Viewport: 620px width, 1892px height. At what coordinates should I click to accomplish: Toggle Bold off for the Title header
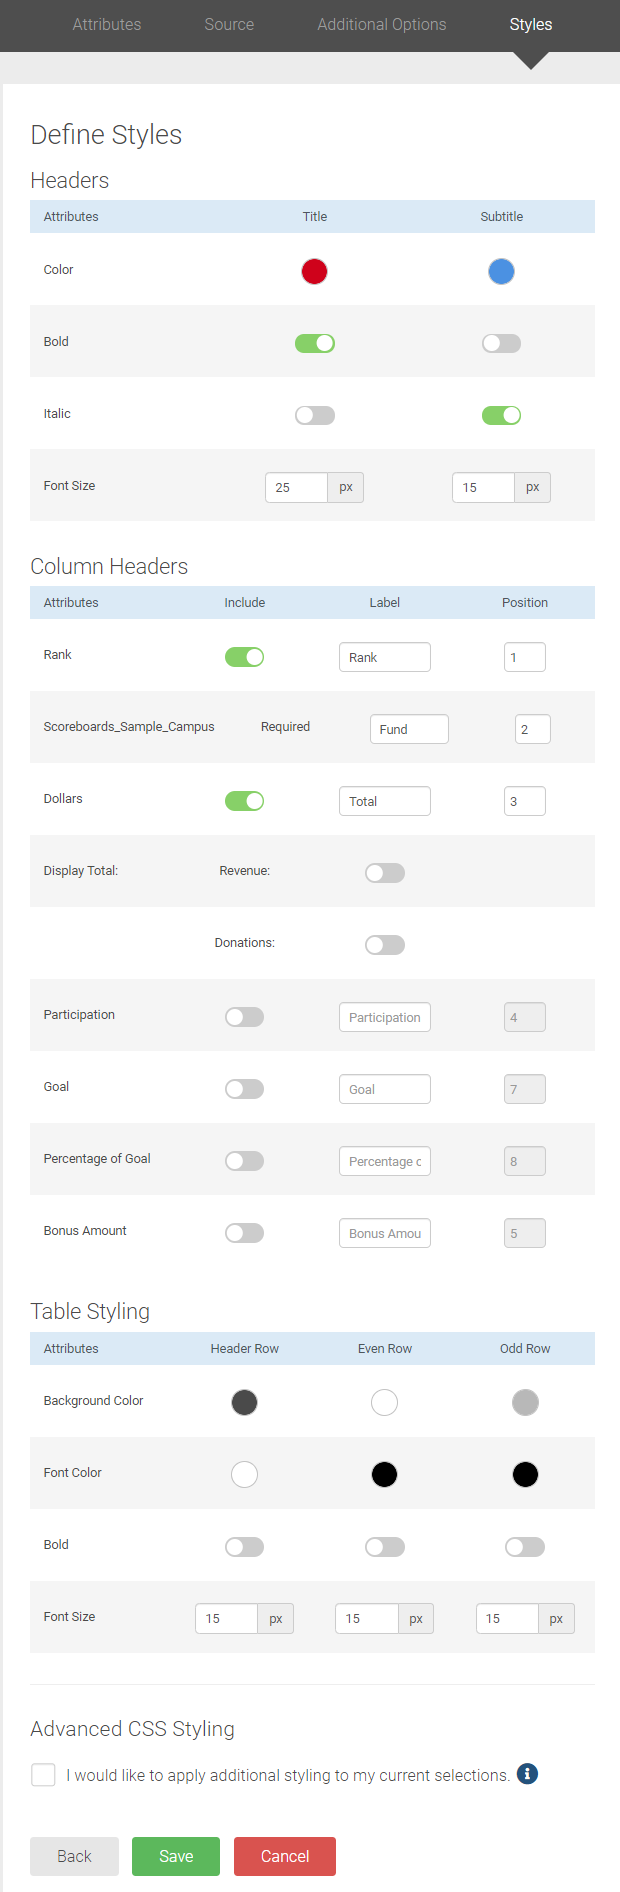tap(314, 343)
